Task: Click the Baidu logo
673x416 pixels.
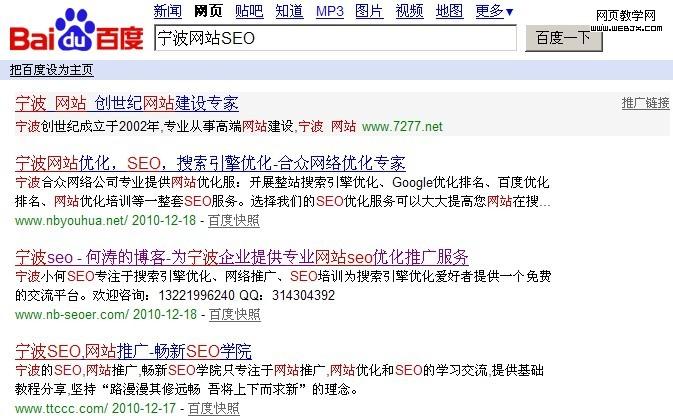Action: pyautogui.click(x=75, y=31)
